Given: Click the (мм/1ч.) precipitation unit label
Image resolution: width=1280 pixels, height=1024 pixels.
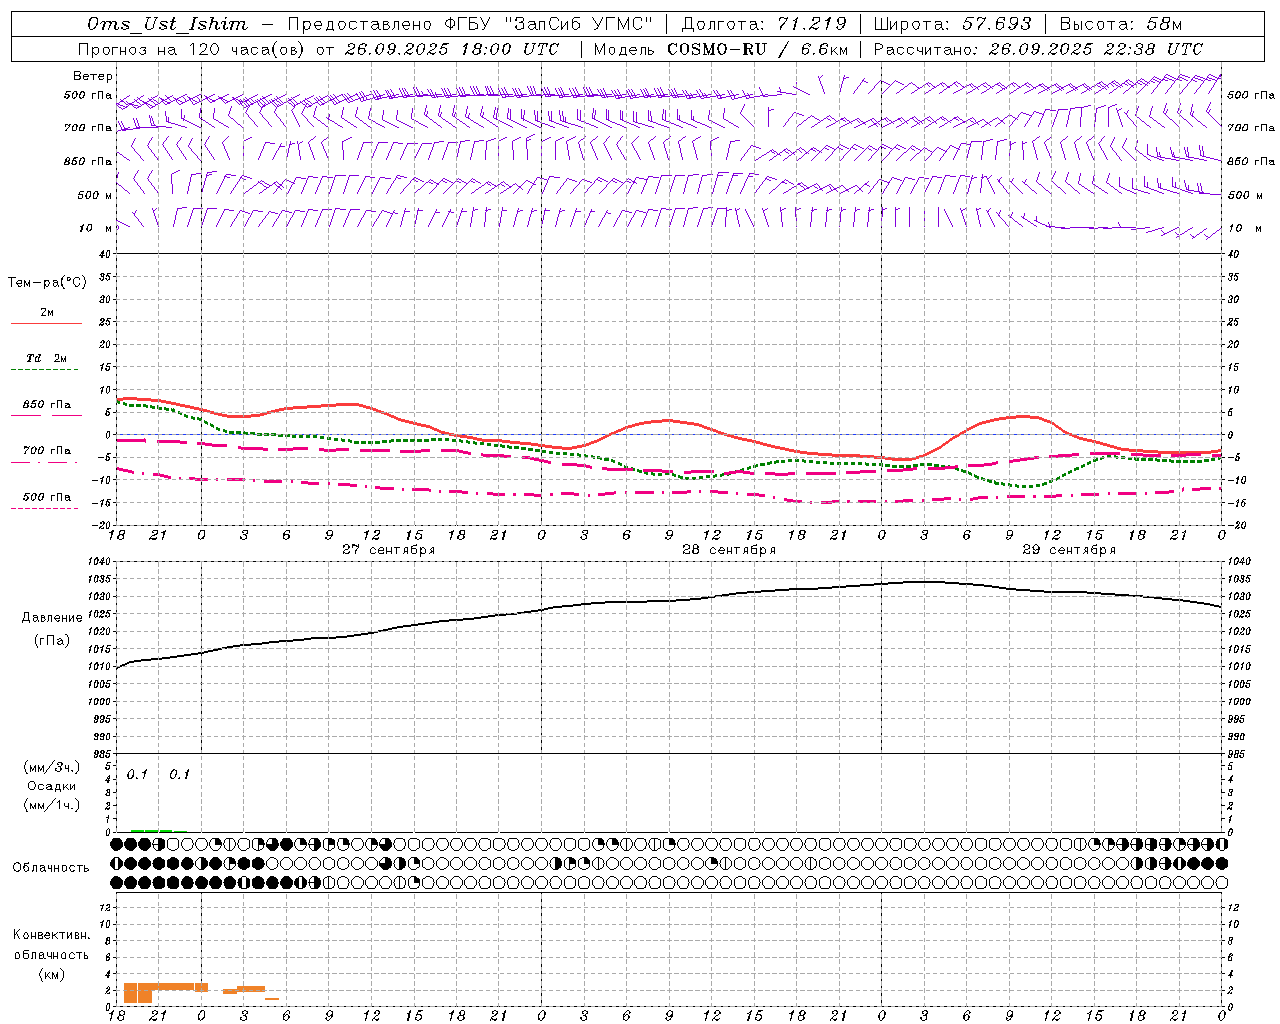Looking at the screenshot, I should pos(51,805).
